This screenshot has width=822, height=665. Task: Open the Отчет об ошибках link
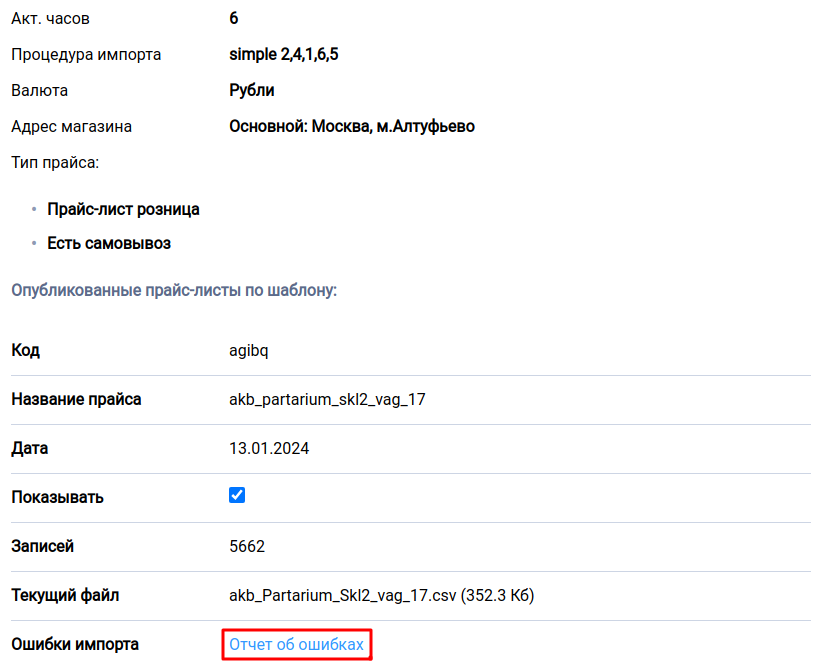296,644
